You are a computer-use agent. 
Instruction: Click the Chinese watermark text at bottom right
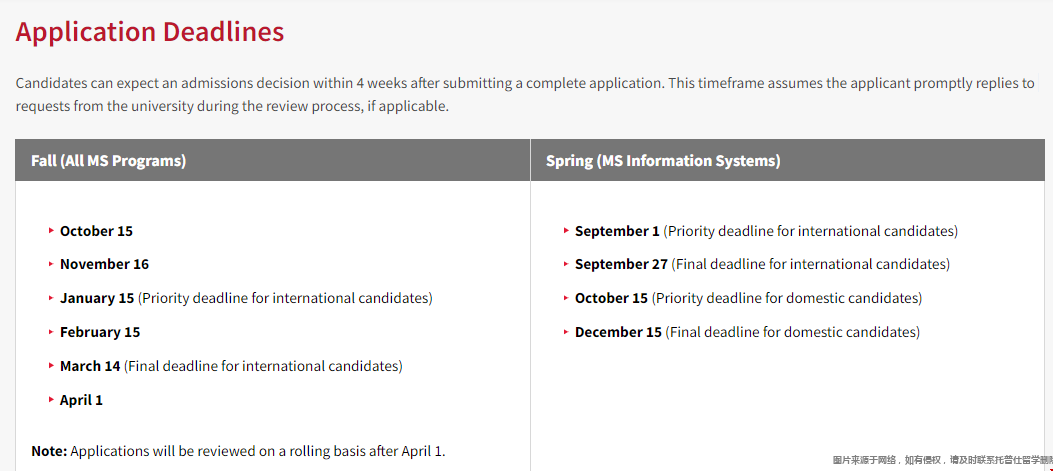942,460
